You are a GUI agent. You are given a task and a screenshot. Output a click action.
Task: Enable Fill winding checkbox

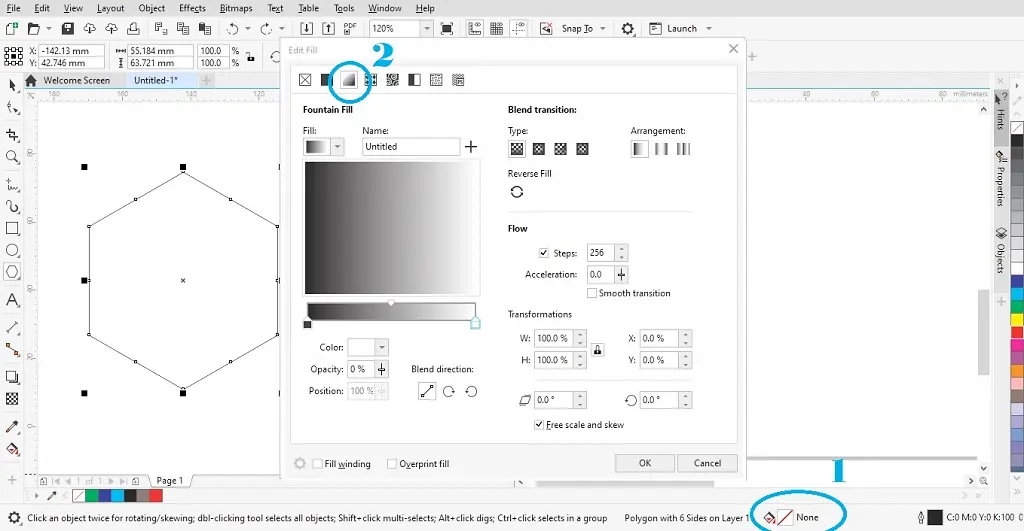click(318, 464)
